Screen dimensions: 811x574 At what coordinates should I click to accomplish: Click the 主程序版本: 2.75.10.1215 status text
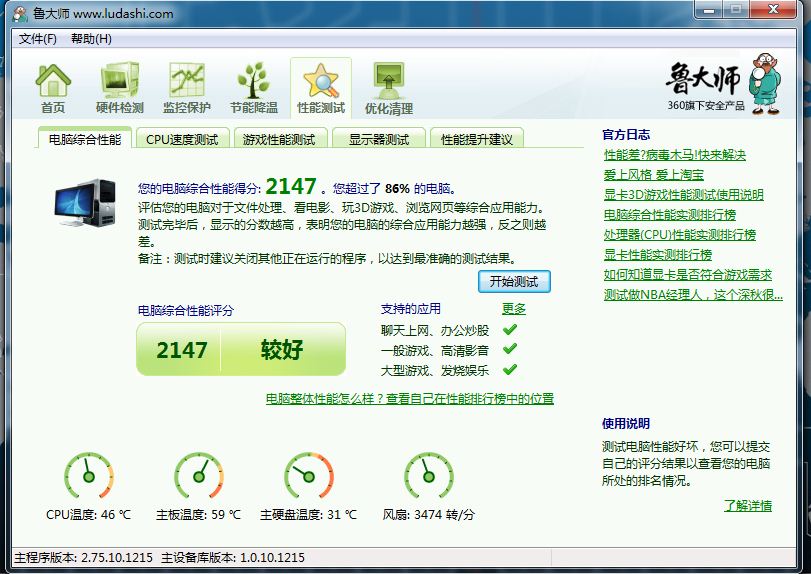(x=83, y=557)
